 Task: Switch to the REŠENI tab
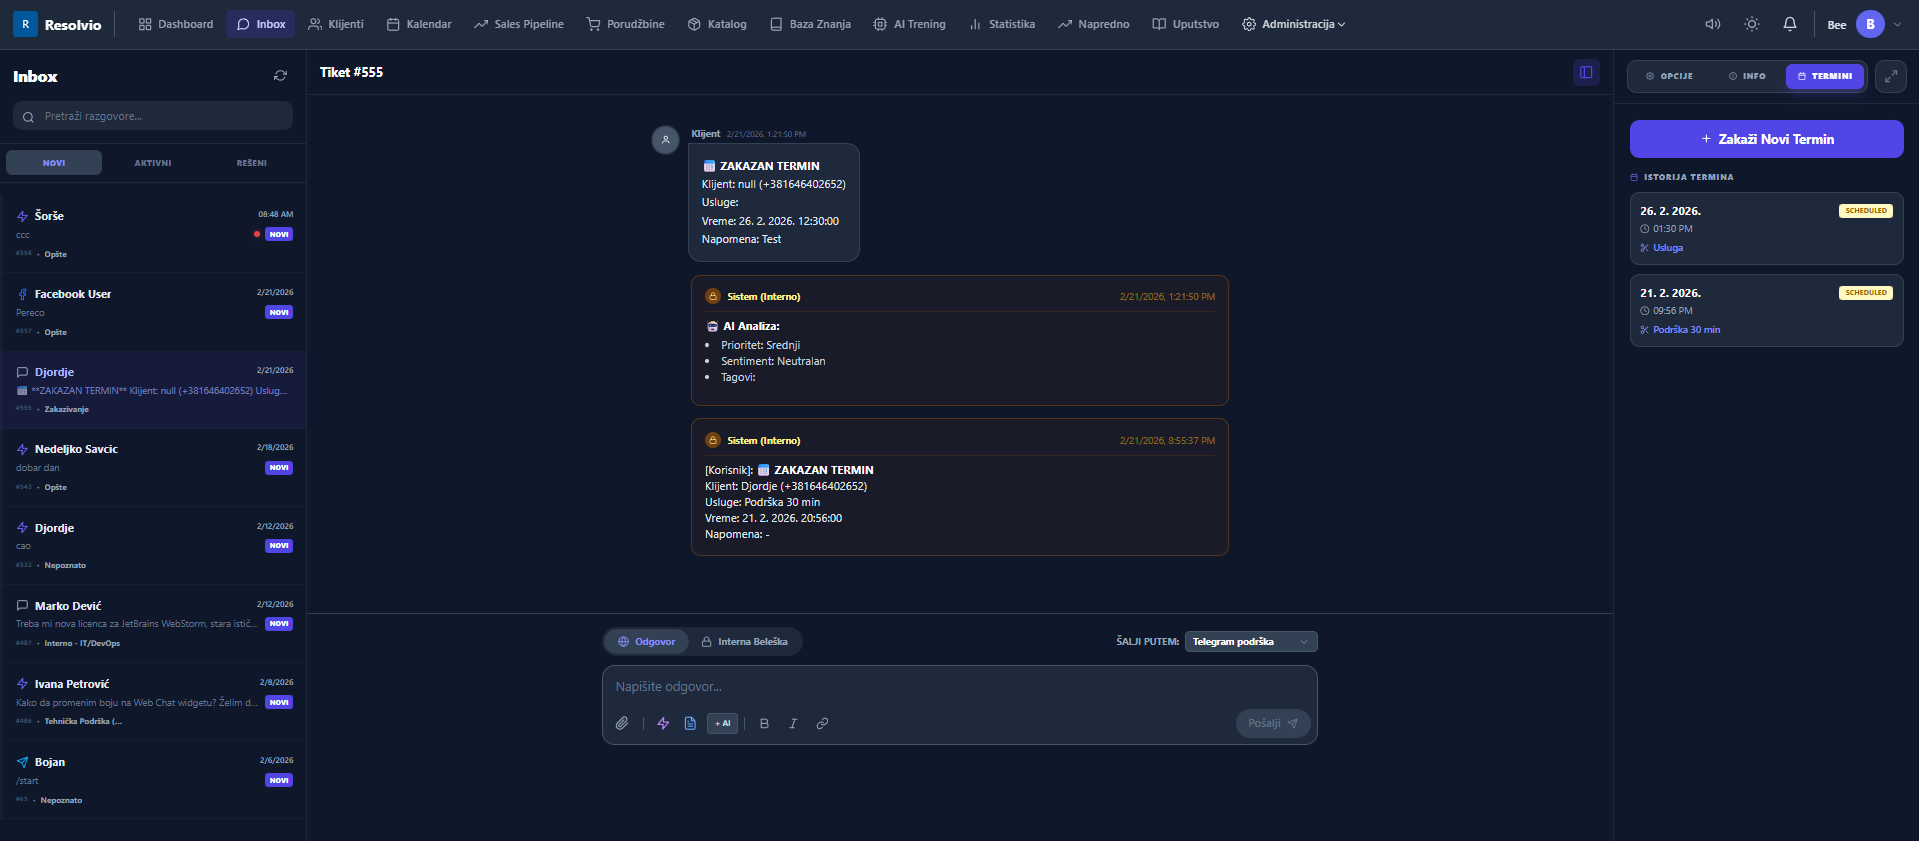pos(252,163)
